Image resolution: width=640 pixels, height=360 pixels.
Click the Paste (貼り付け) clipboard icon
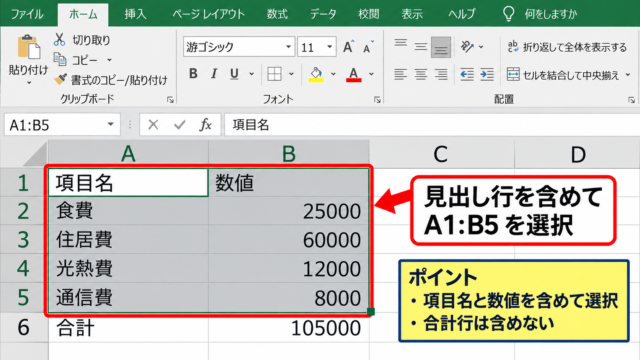(28, 47)
